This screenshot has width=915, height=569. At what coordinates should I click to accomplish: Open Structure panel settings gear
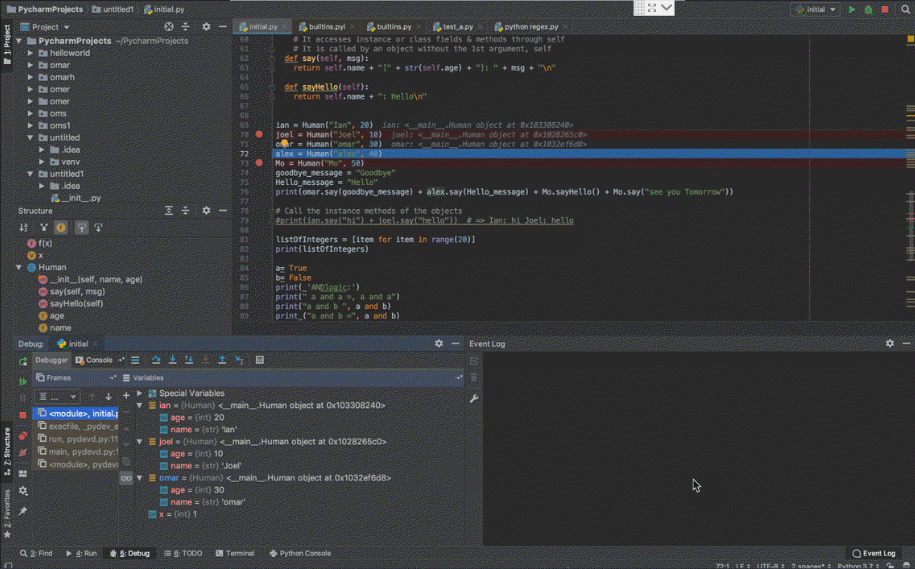pyautogui.click(x=206, y=211)
